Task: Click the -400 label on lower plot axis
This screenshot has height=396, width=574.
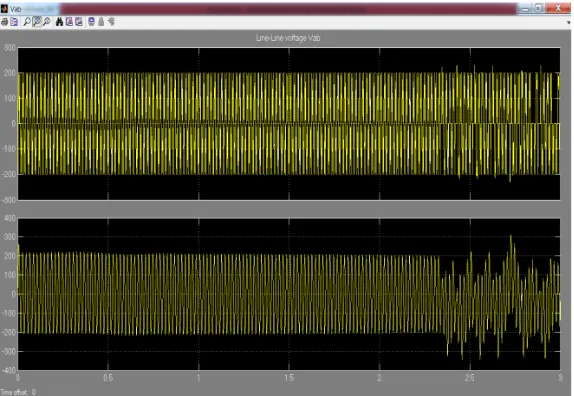Action: coord(8,370)
